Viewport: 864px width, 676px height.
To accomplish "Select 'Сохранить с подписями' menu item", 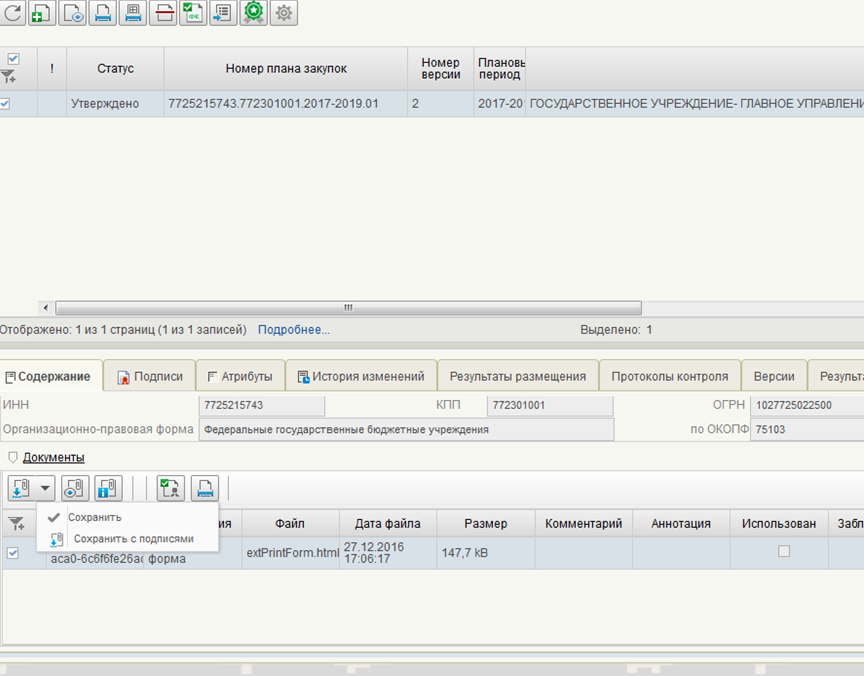I will point(133,538).
